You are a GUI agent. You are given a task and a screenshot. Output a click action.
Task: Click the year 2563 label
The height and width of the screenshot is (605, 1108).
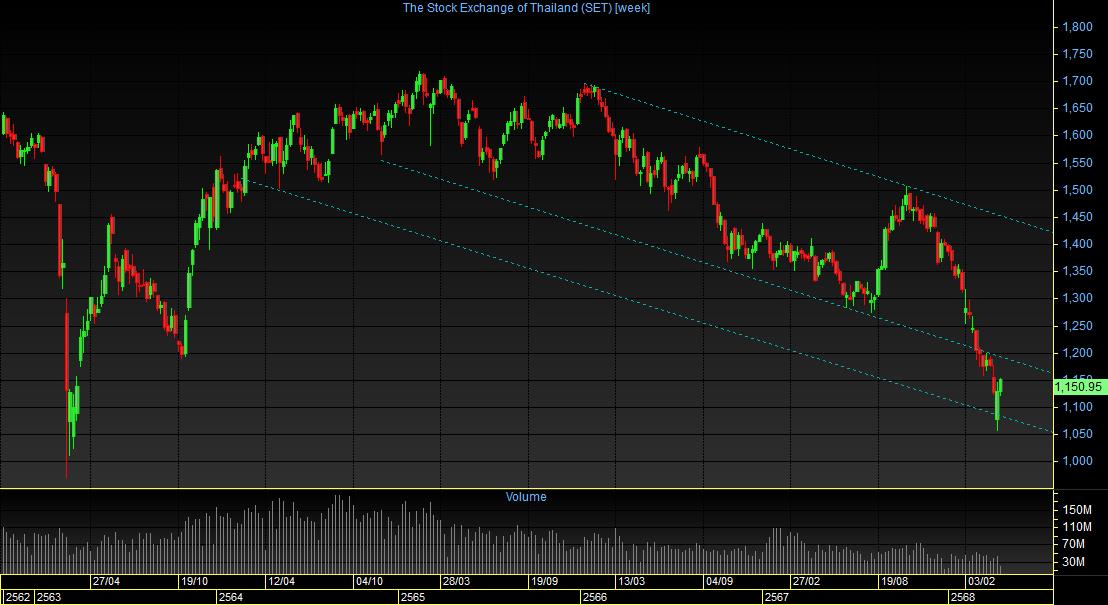pyautogui.click(x=49, y=597)
